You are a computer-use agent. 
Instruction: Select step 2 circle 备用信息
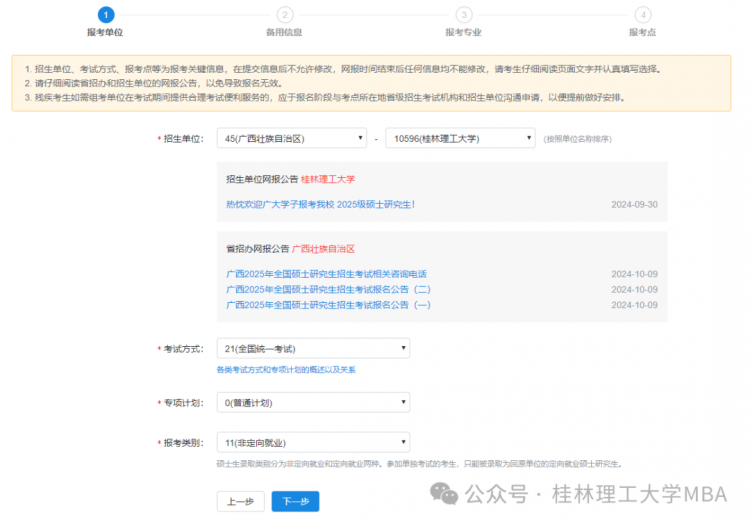[x=285, y=15]
